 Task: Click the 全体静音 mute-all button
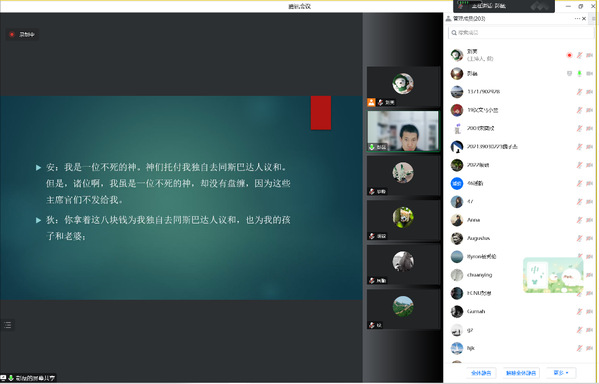pyautogui.click(x=481, y=373)
